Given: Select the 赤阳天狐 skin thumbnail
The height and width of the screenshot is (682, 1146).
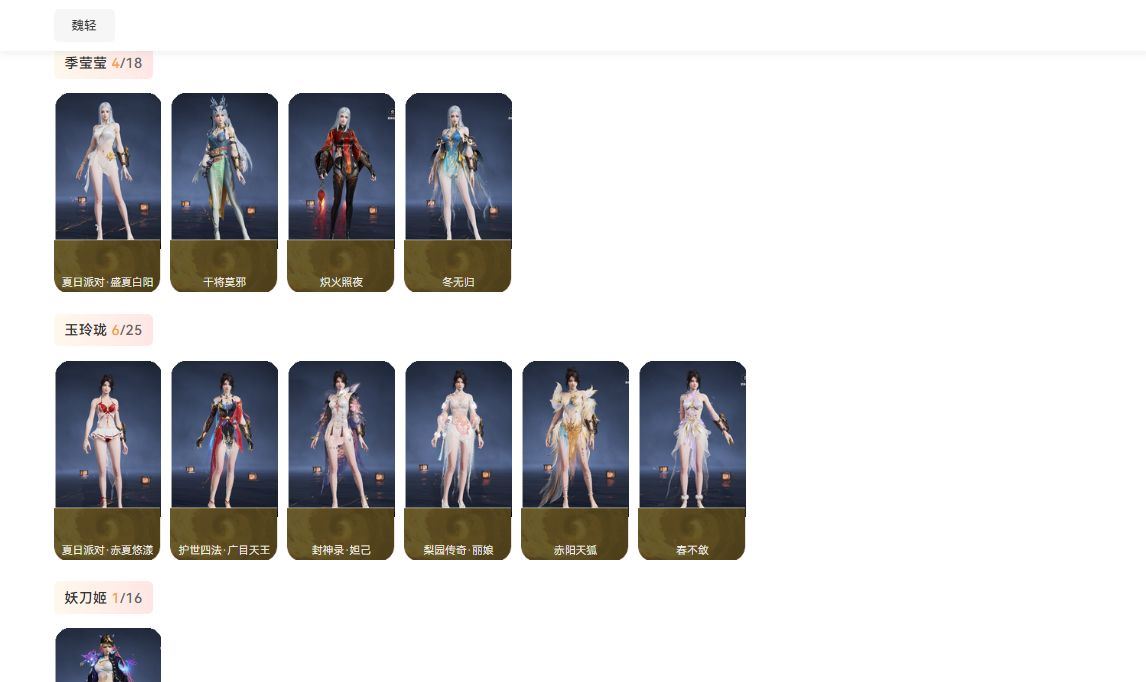Looking at the screenshot, I should [575, 461].
